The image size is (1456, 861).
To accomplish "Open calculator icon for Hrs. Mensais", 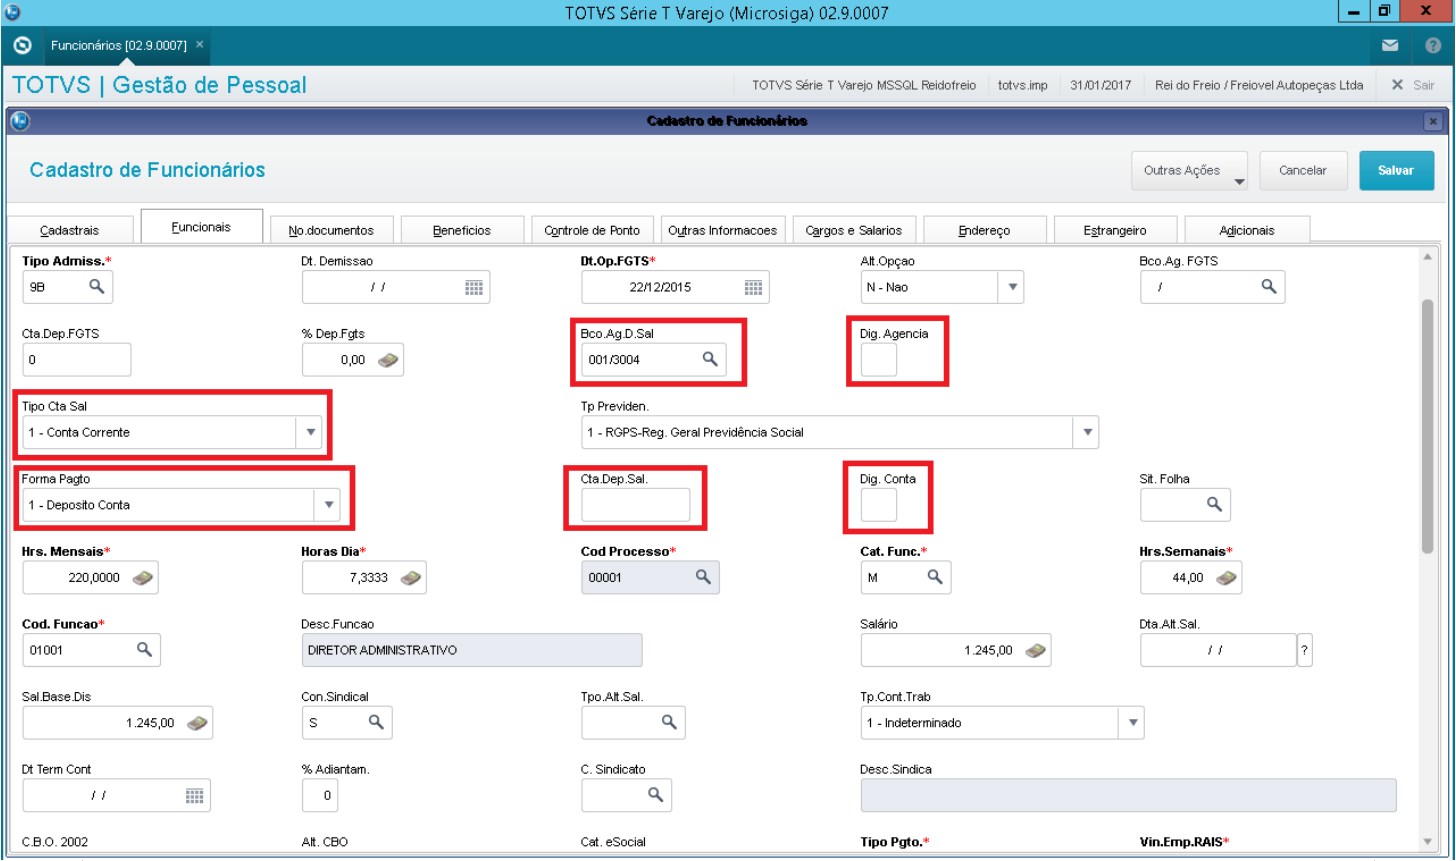I will (x=143, y=577).
